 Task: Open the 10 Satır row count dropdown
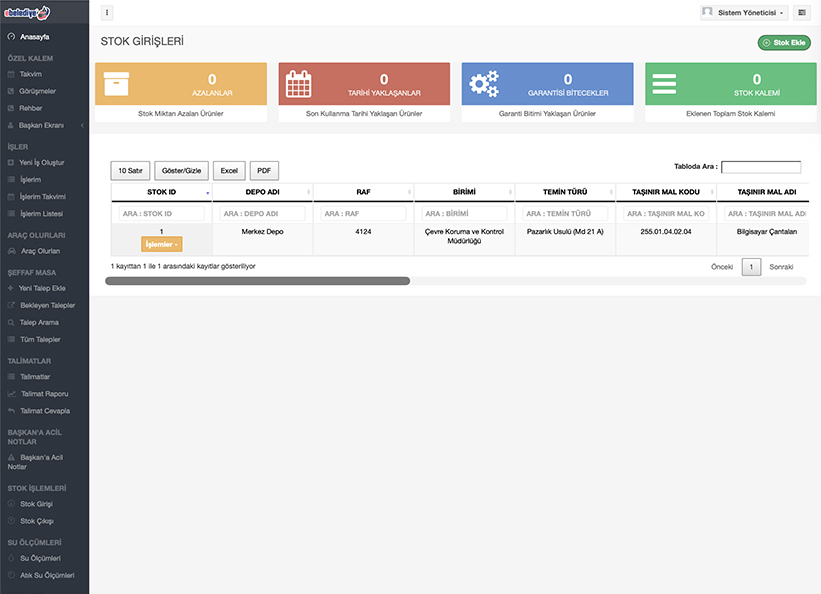tap(130, 171)
